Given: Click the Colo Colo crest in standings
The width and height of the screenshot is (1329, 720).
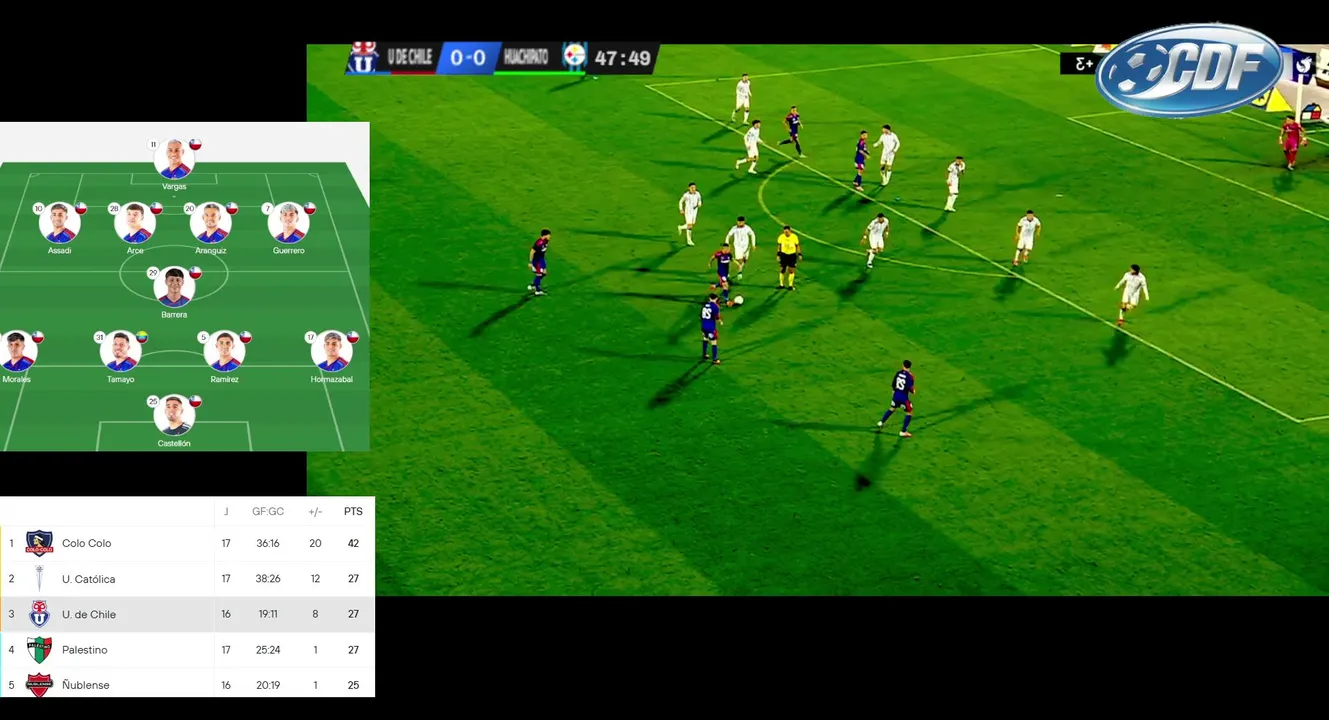Looking at the screenshot, I should pyautogui.click(x=39, y=543).
